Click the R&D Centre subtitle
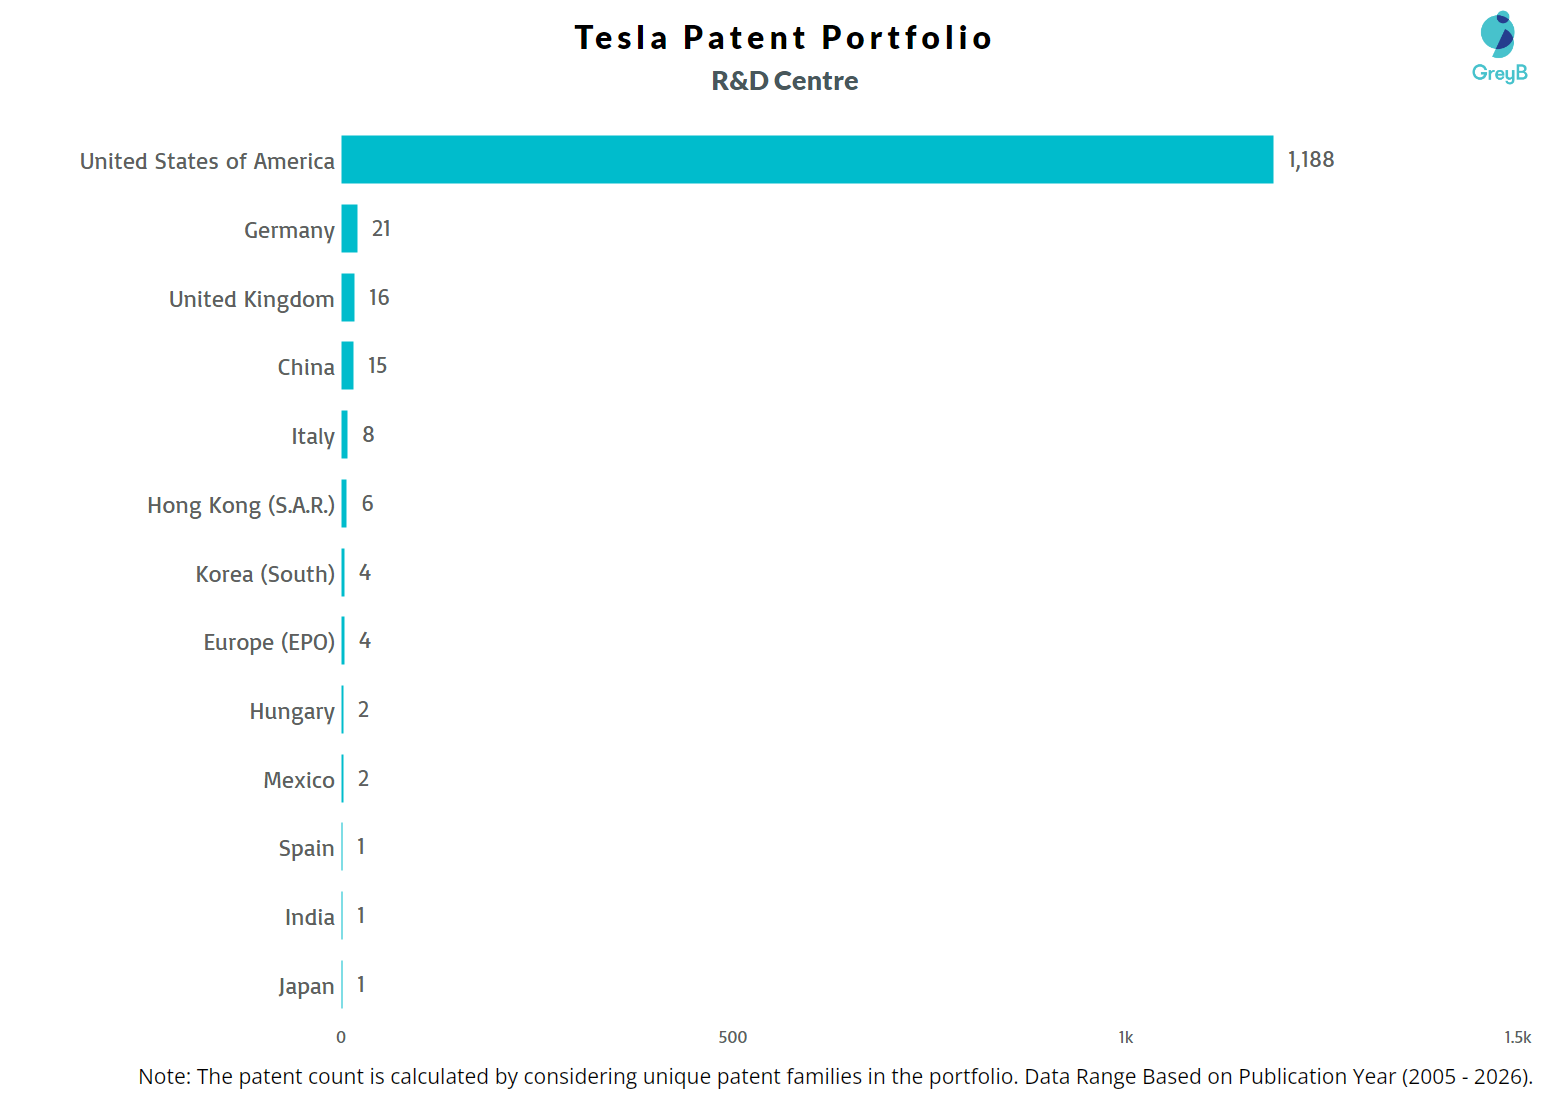Image resolution: width=1550 pixels, height=1100 pixels. tap(784, 81)
